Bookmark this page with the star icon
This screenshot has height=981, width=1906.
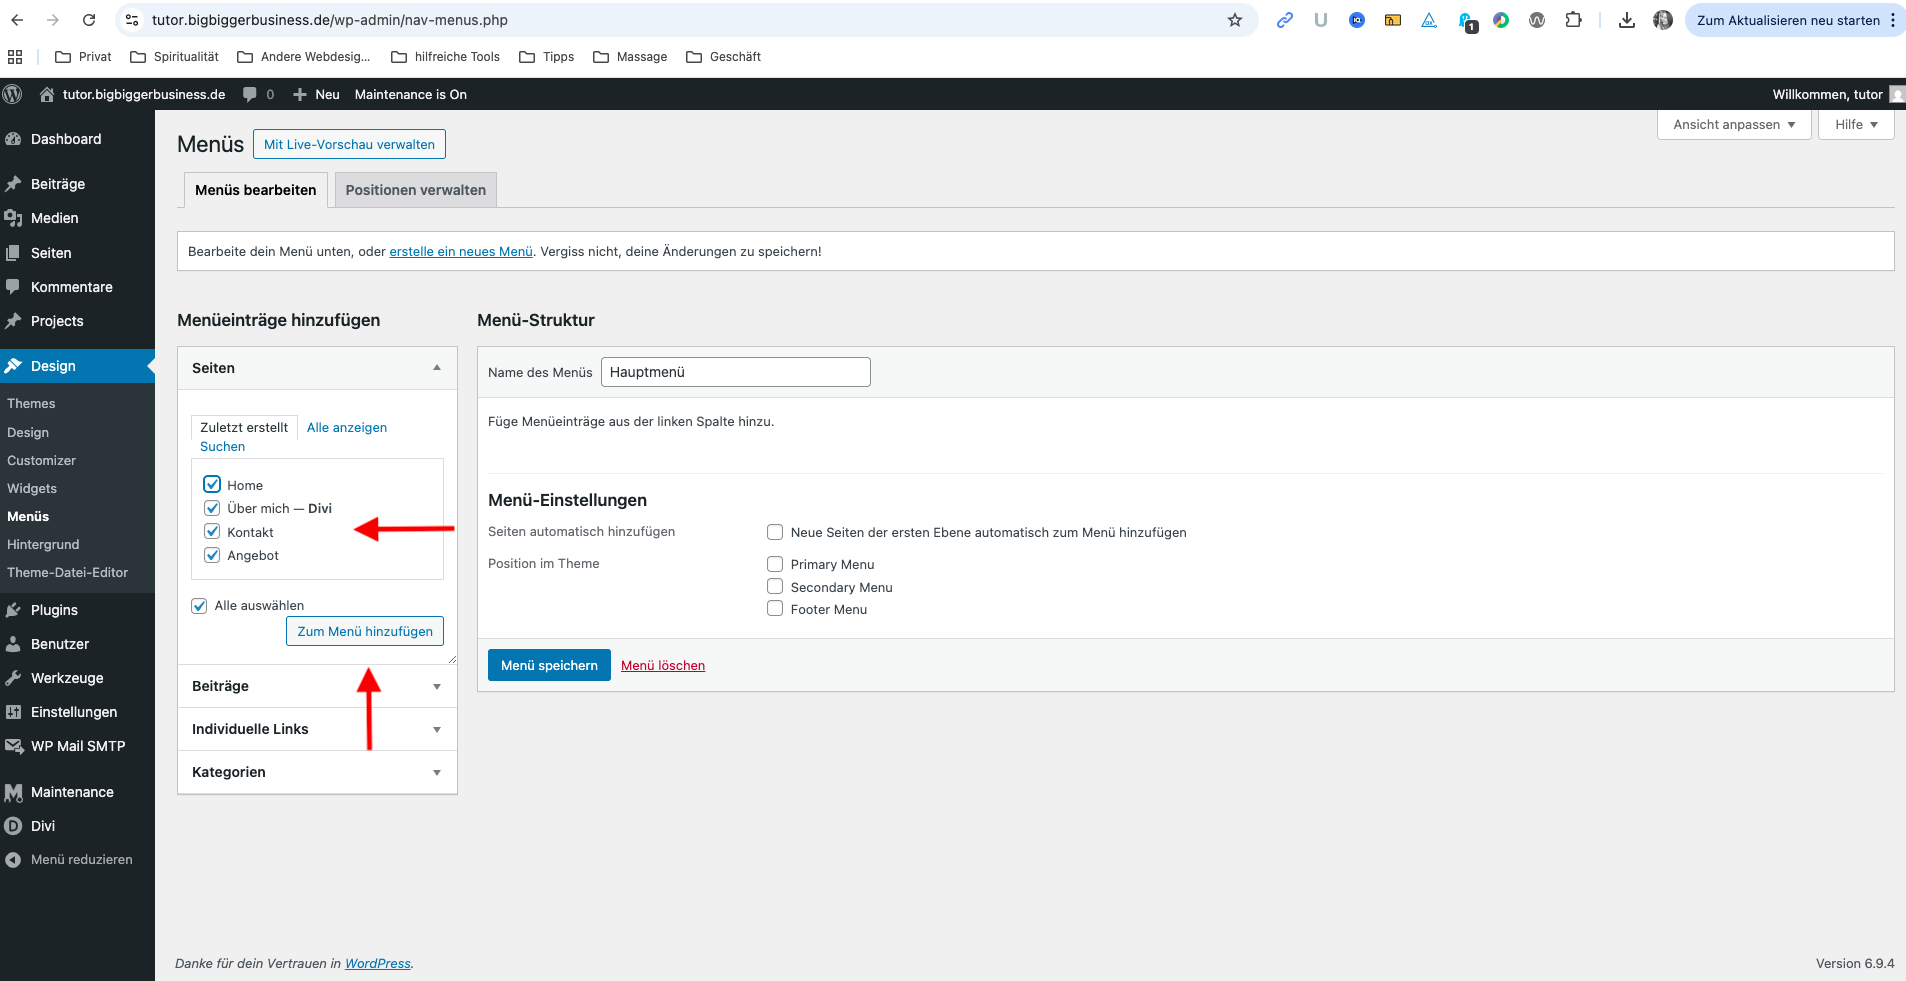point(1235,20)
